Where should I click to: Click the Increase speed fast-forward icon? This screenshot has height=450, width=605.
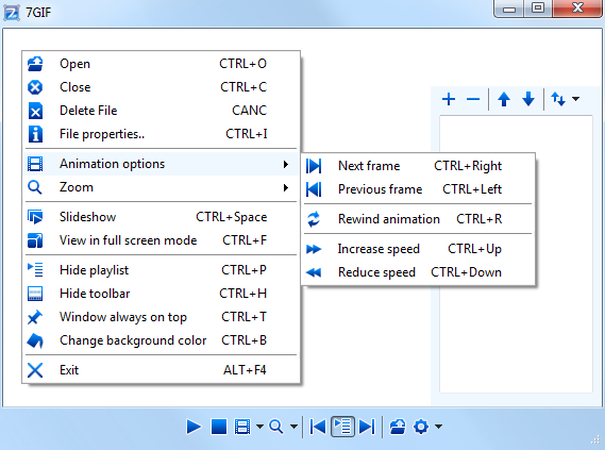coord(313,249)
